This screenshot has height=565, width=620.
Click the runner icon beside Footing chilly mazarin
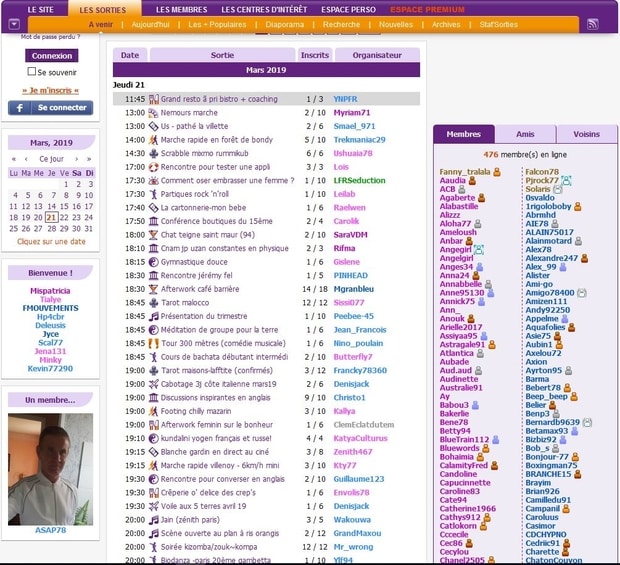point(153,411)
